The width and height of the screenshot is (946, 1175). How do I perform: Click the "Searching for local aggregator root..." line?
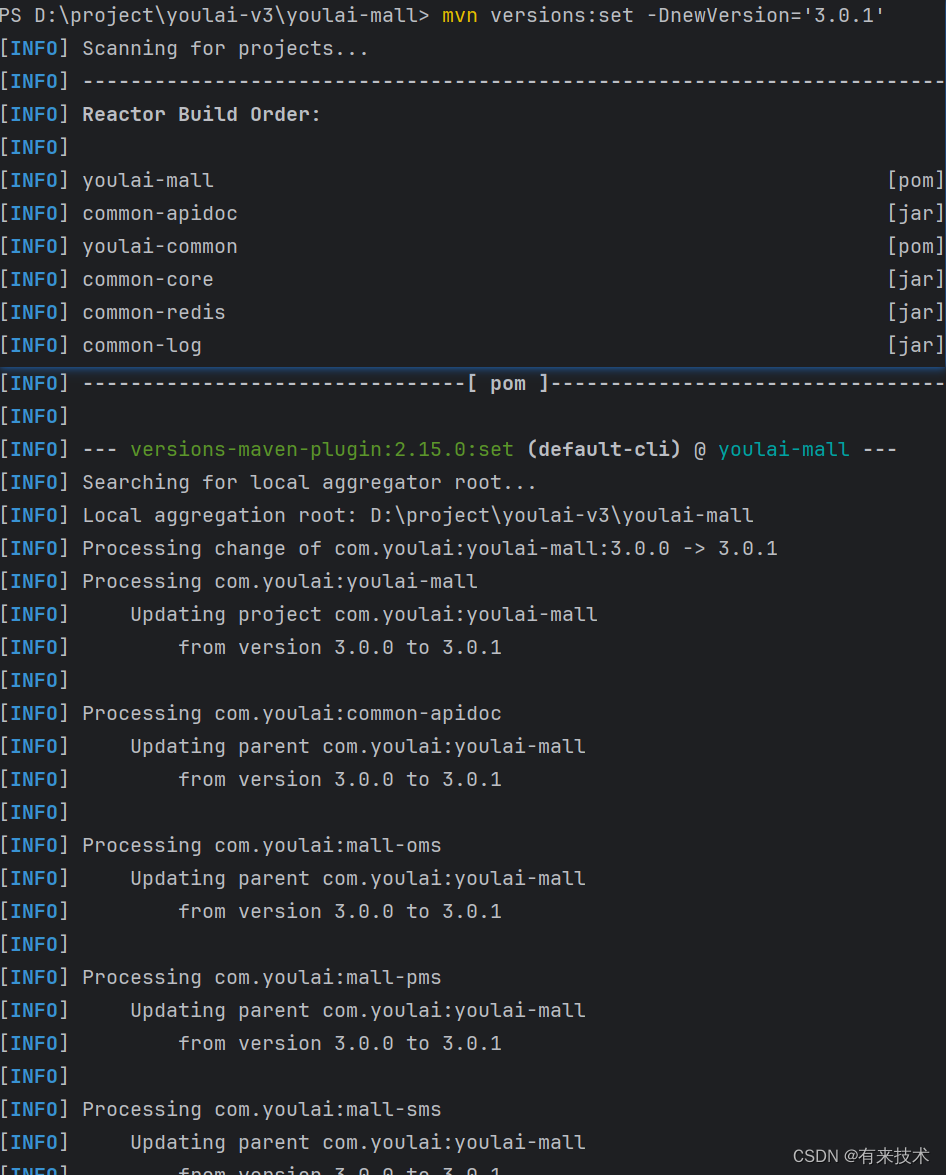pos(309,482)
